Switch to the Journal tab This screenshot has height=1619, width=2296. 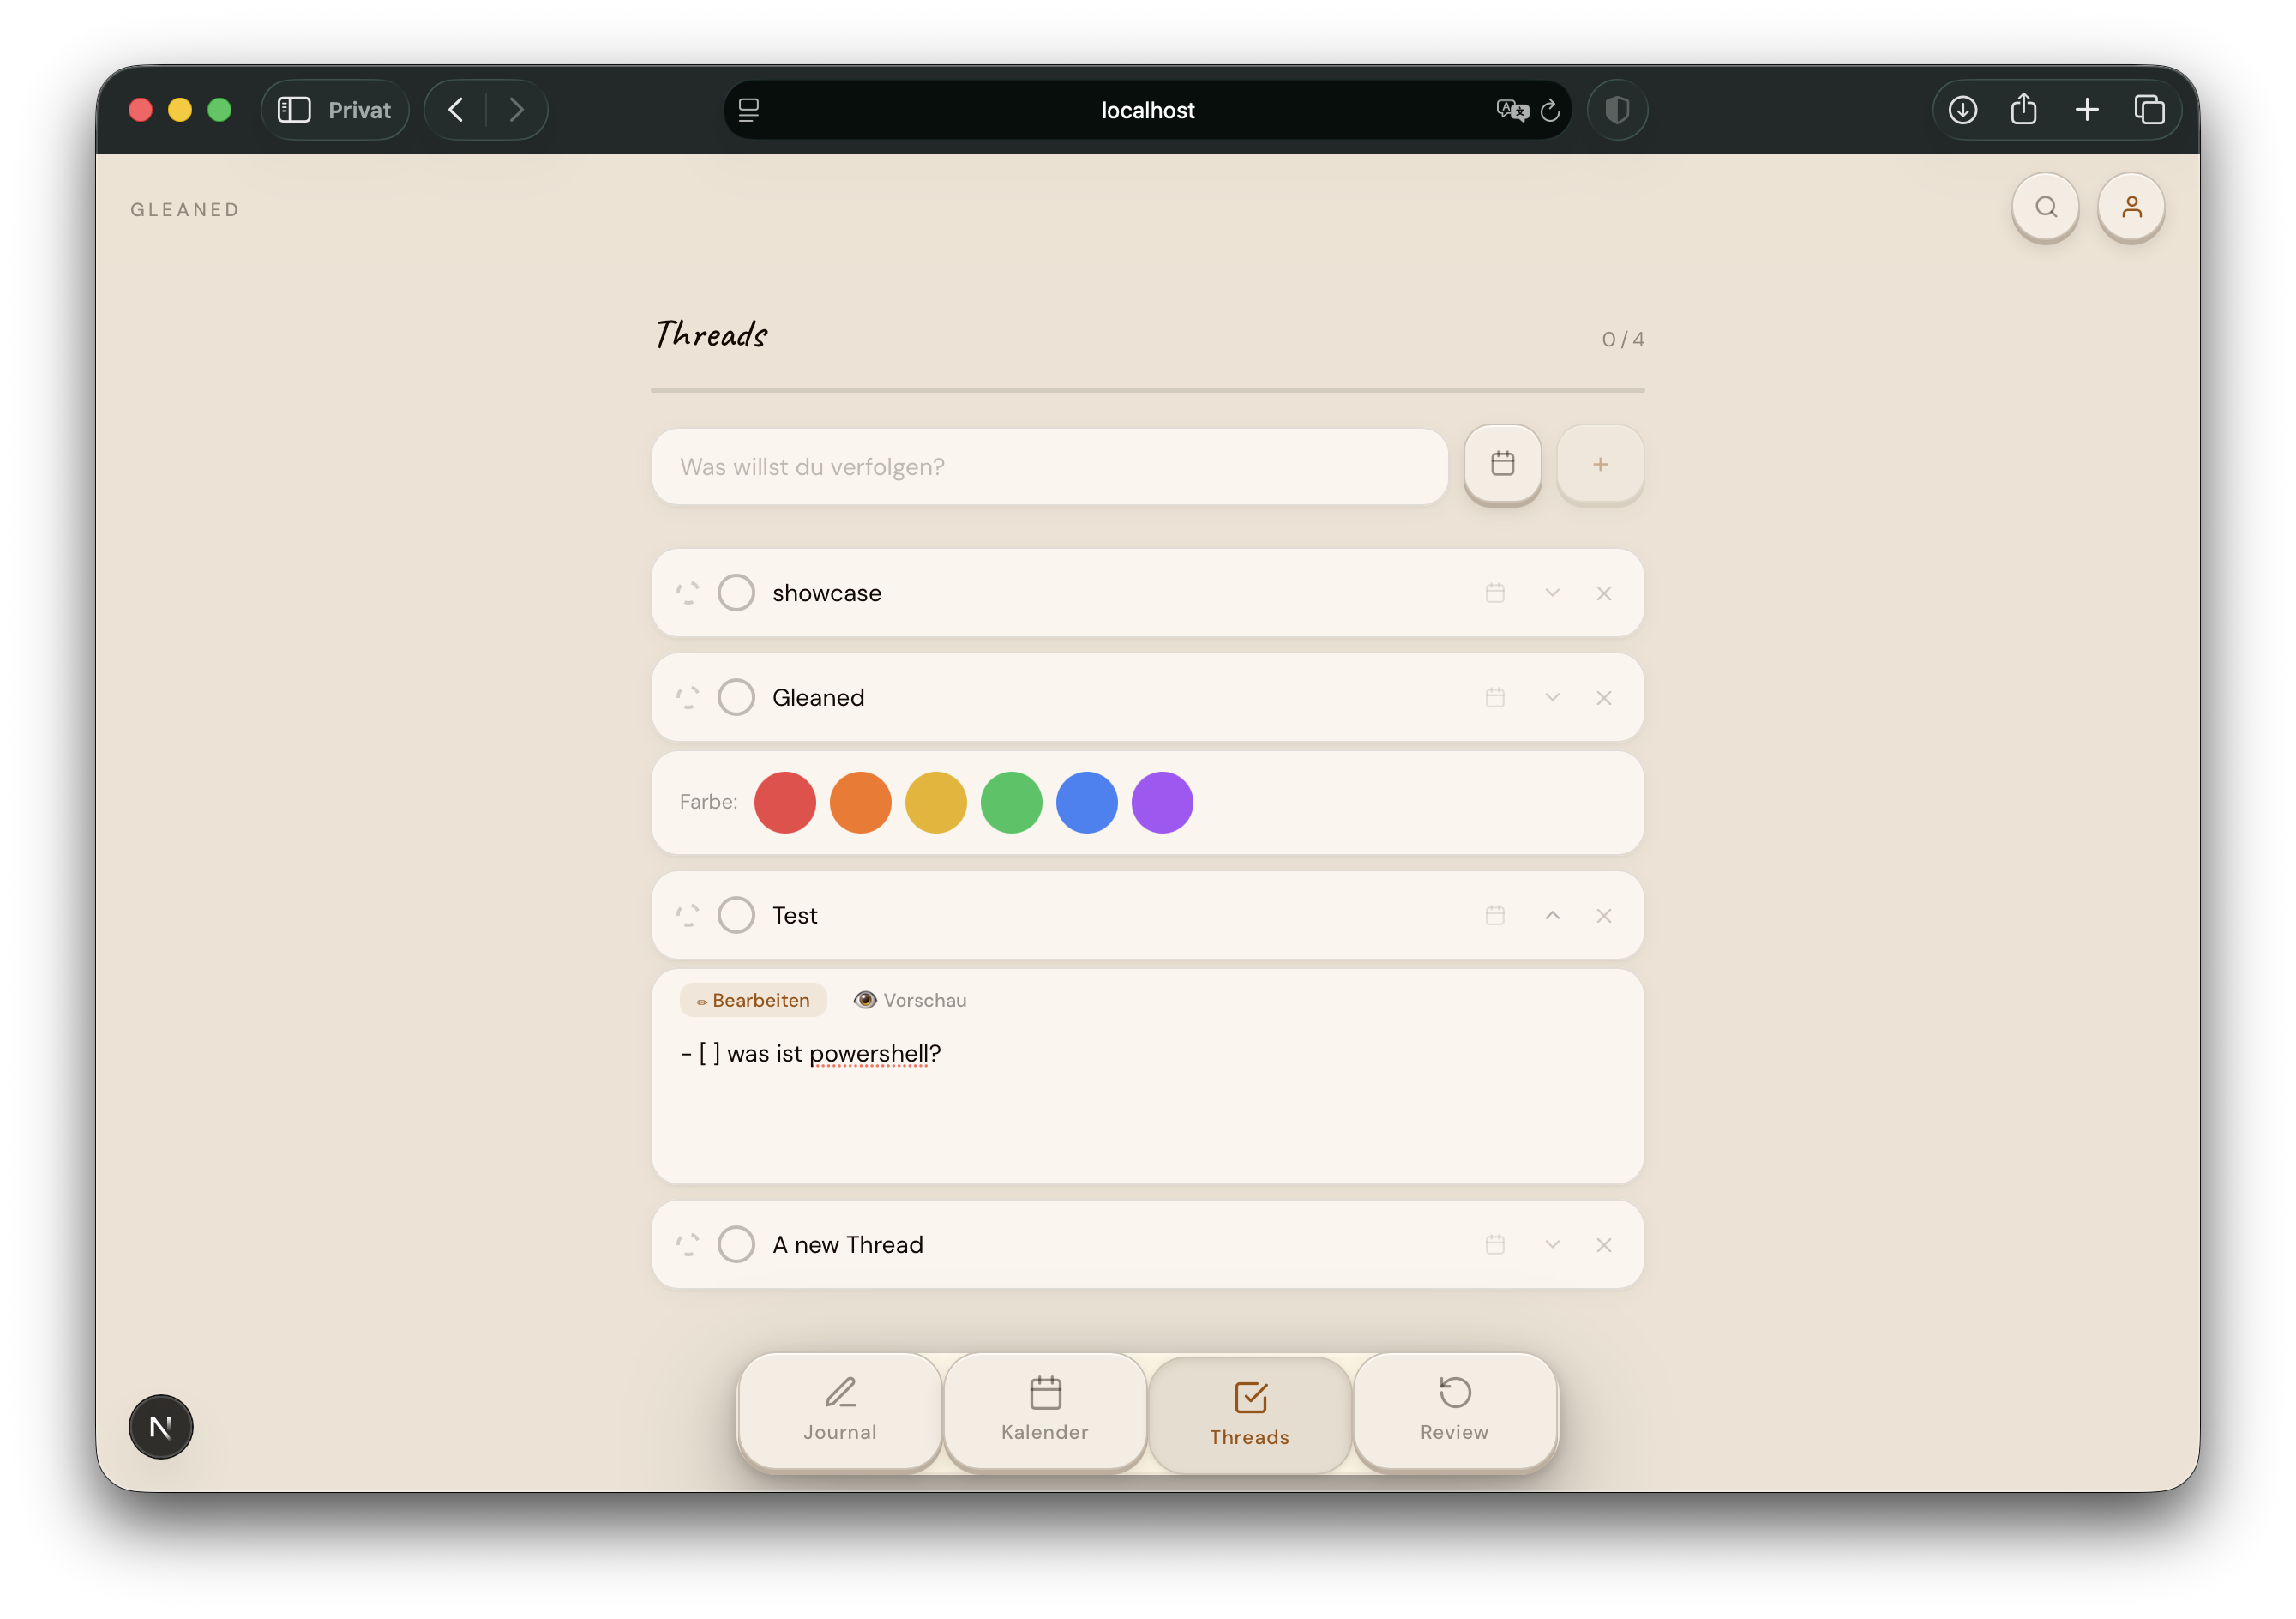(x=840, y=1410)
